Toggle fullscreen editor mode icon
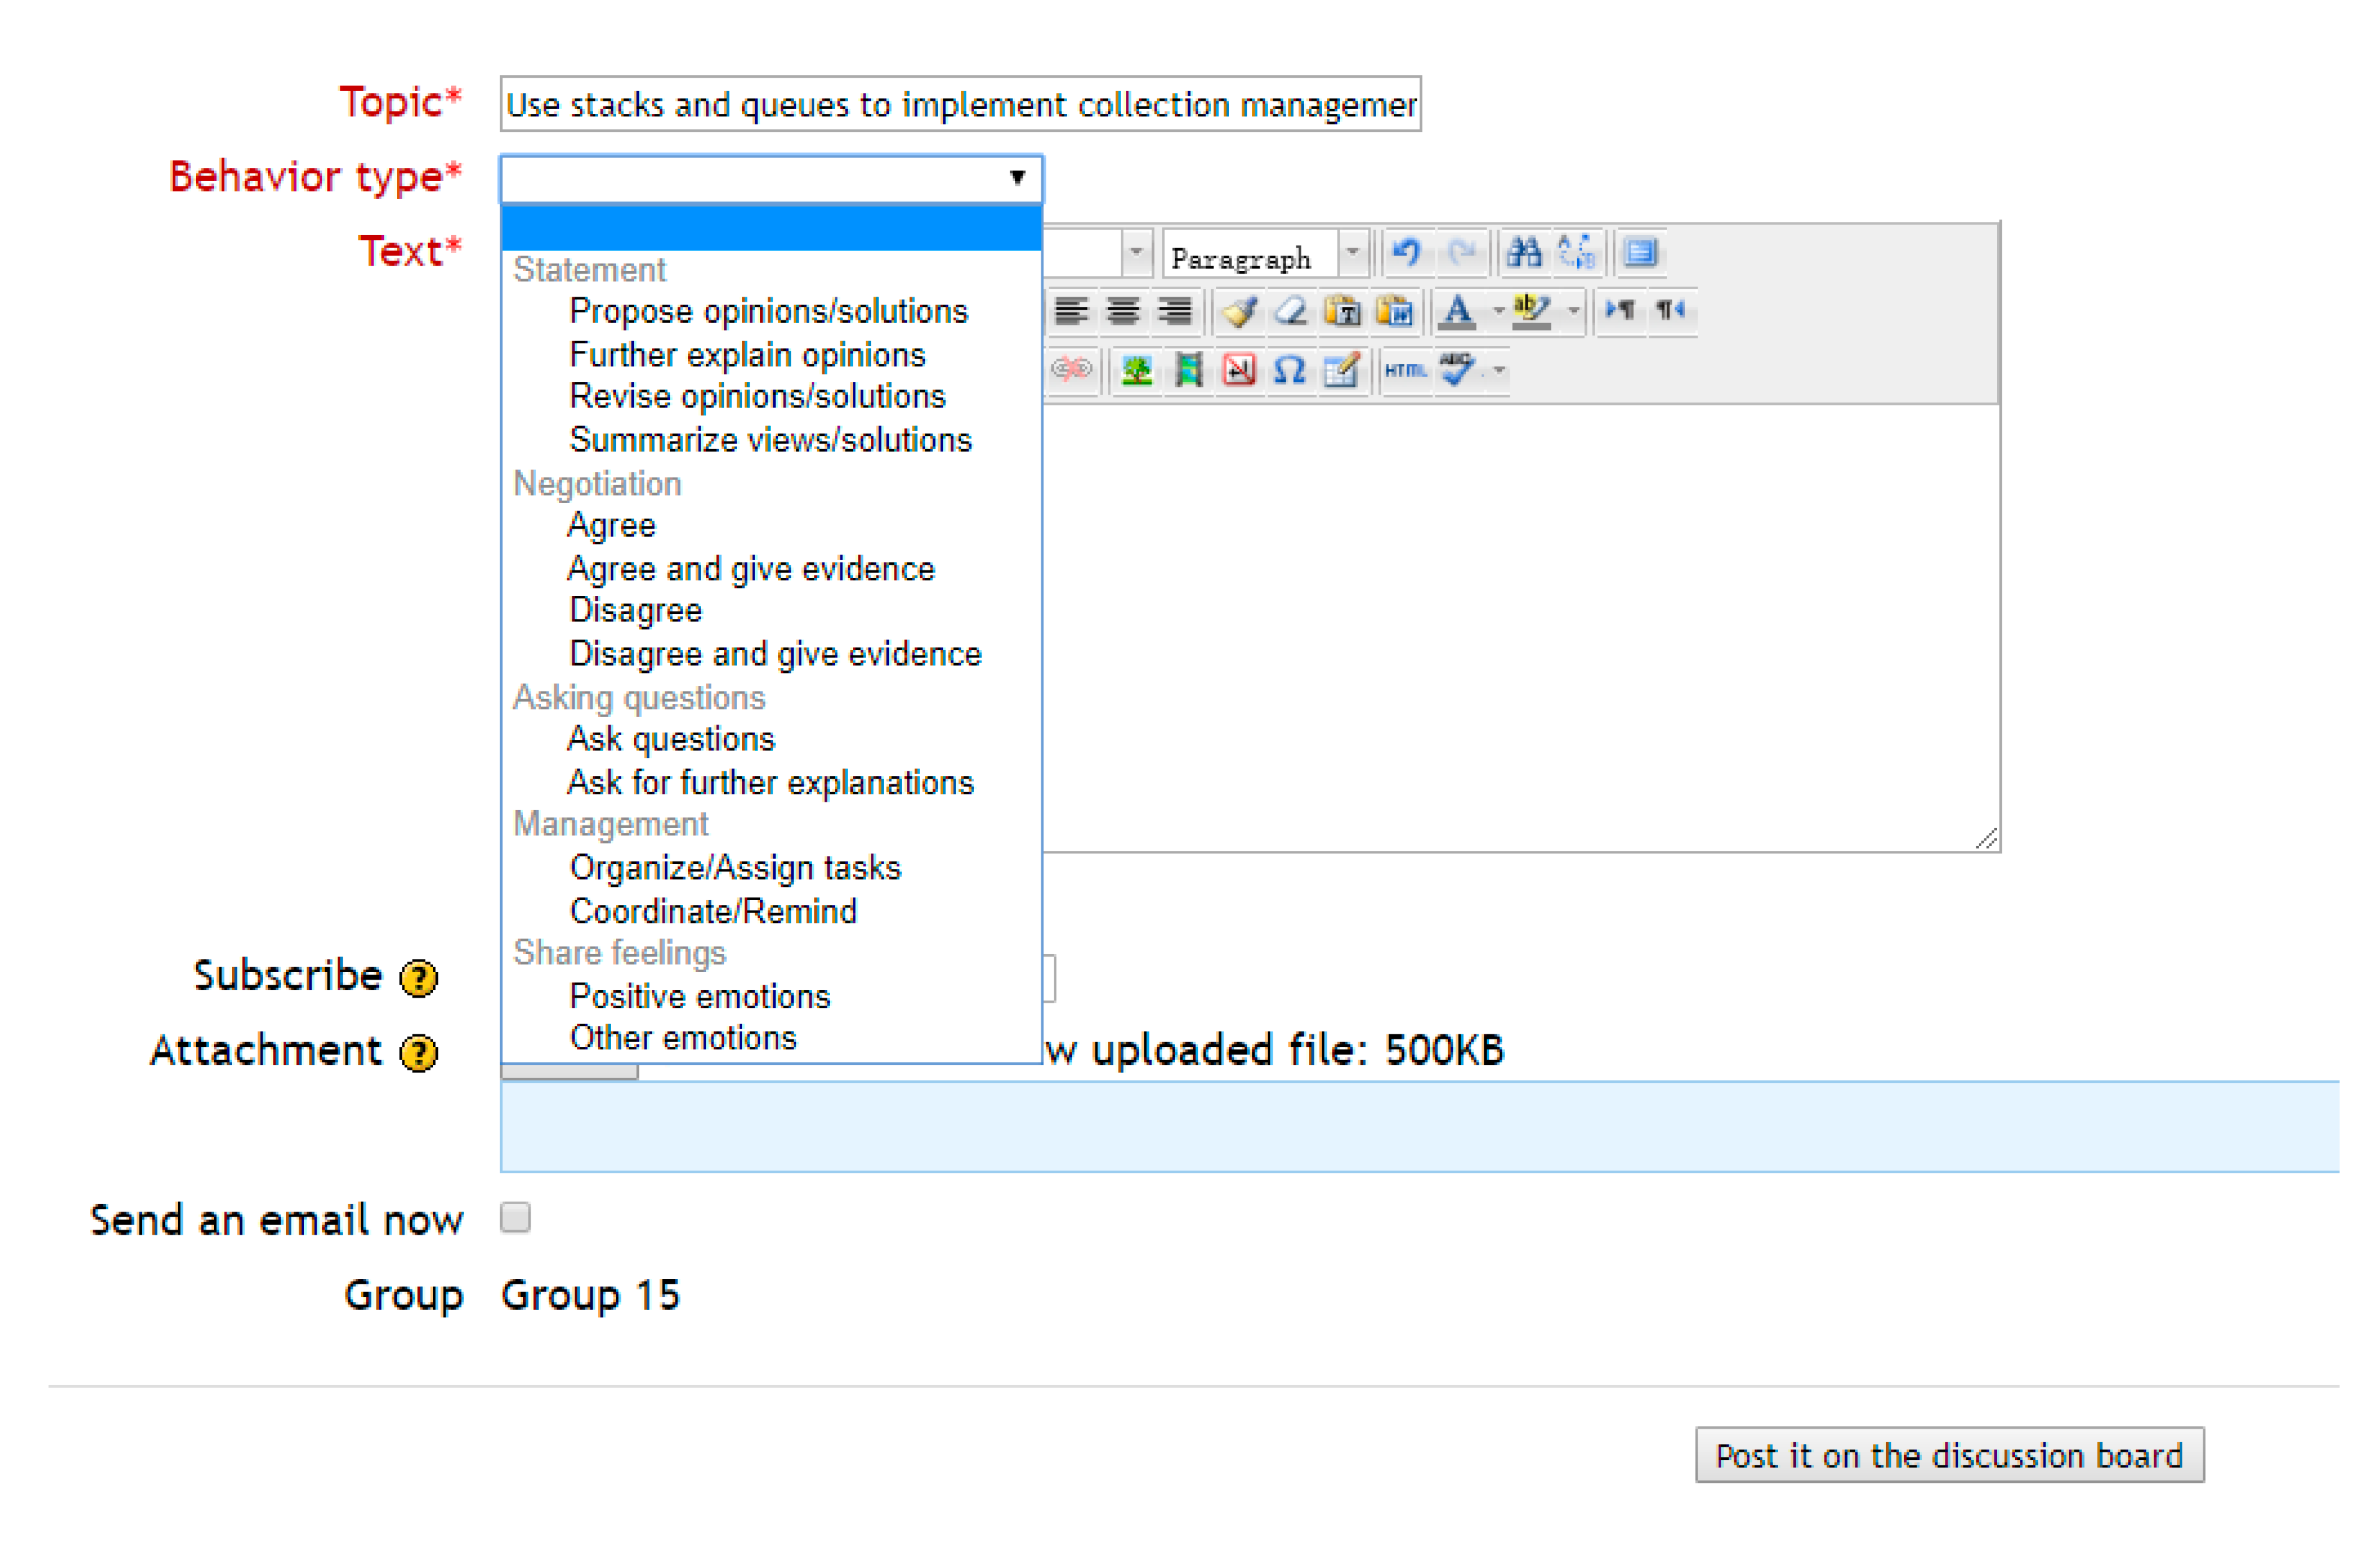This screenshot has height=1550, width=2380. 1640,253
